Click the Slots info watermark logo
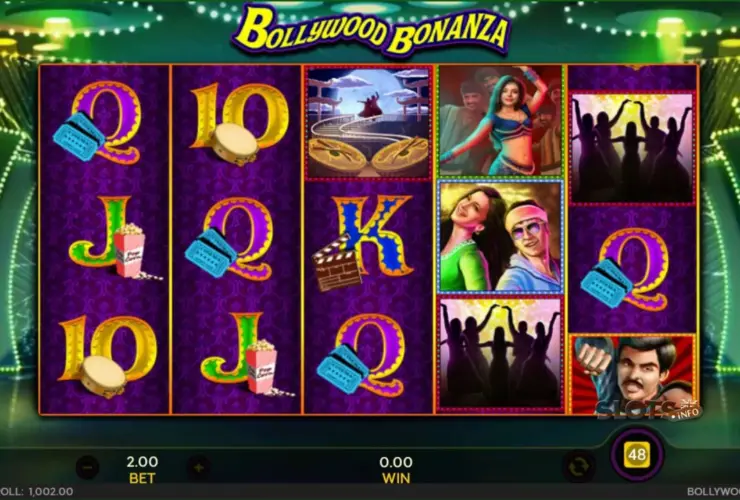Viewport: 740px width, 500px height. [x=649, y=410]
